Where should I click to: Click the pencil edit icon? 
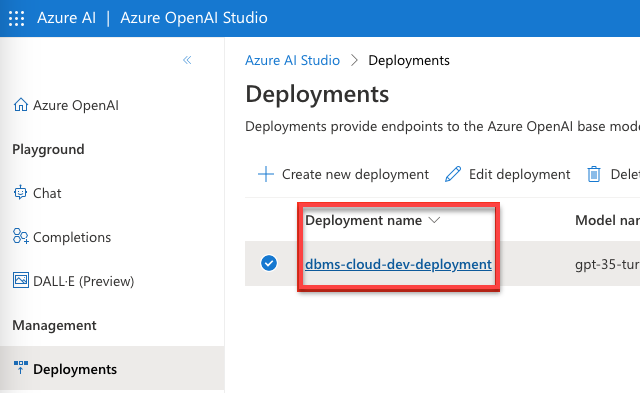coord(453,174)
